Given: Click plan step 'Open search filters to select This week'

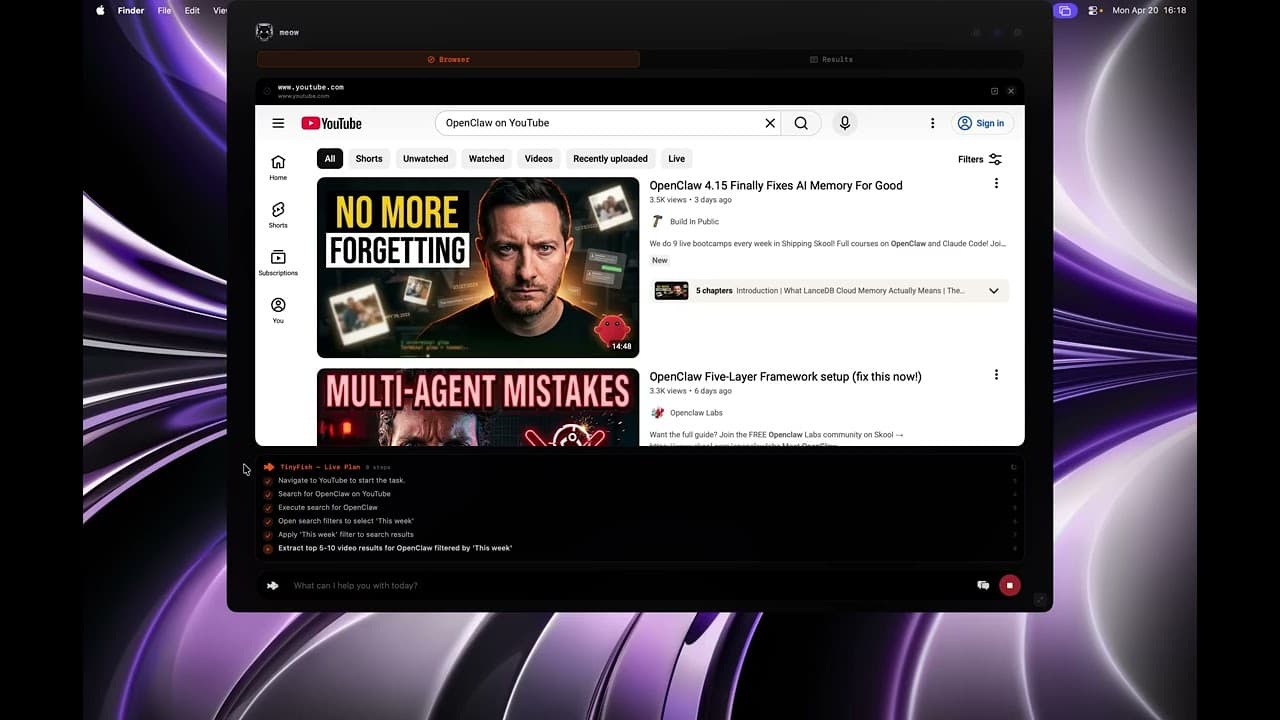Looking at the screenshot, I should (346, 521).
